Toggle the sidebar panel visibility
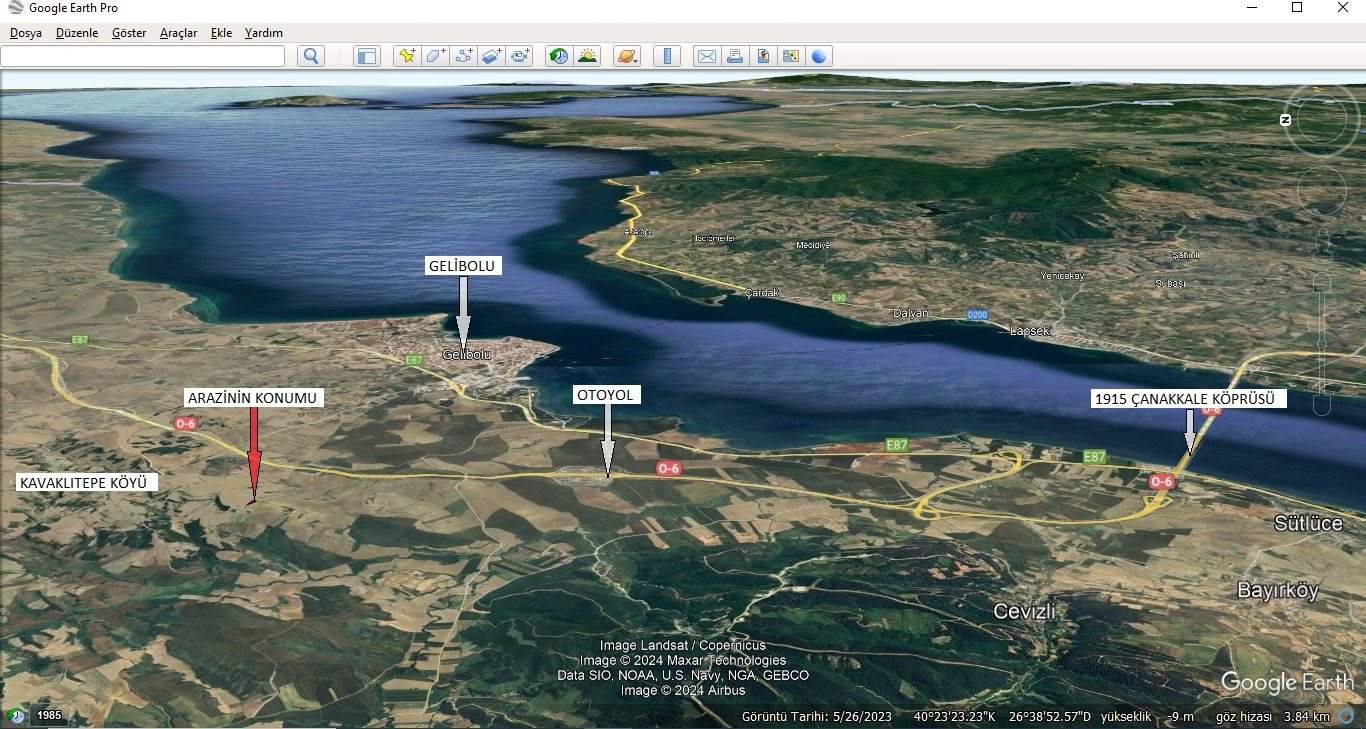The height and width of the screenshot is (729, 1366). tap(367, 56)
